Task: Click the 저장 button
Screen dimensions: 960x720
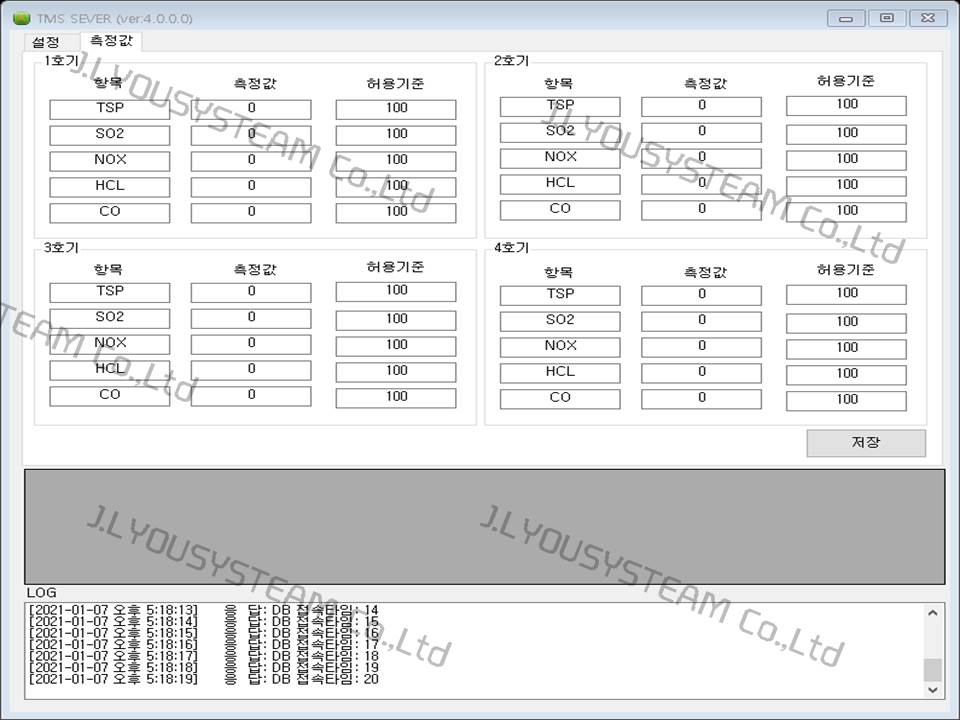Action: pos(866,443)
